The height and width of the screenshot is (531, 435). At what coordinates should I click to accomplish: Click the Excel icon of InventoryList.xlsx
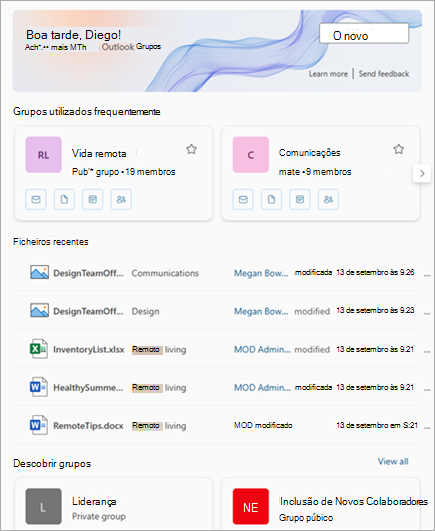39,349
